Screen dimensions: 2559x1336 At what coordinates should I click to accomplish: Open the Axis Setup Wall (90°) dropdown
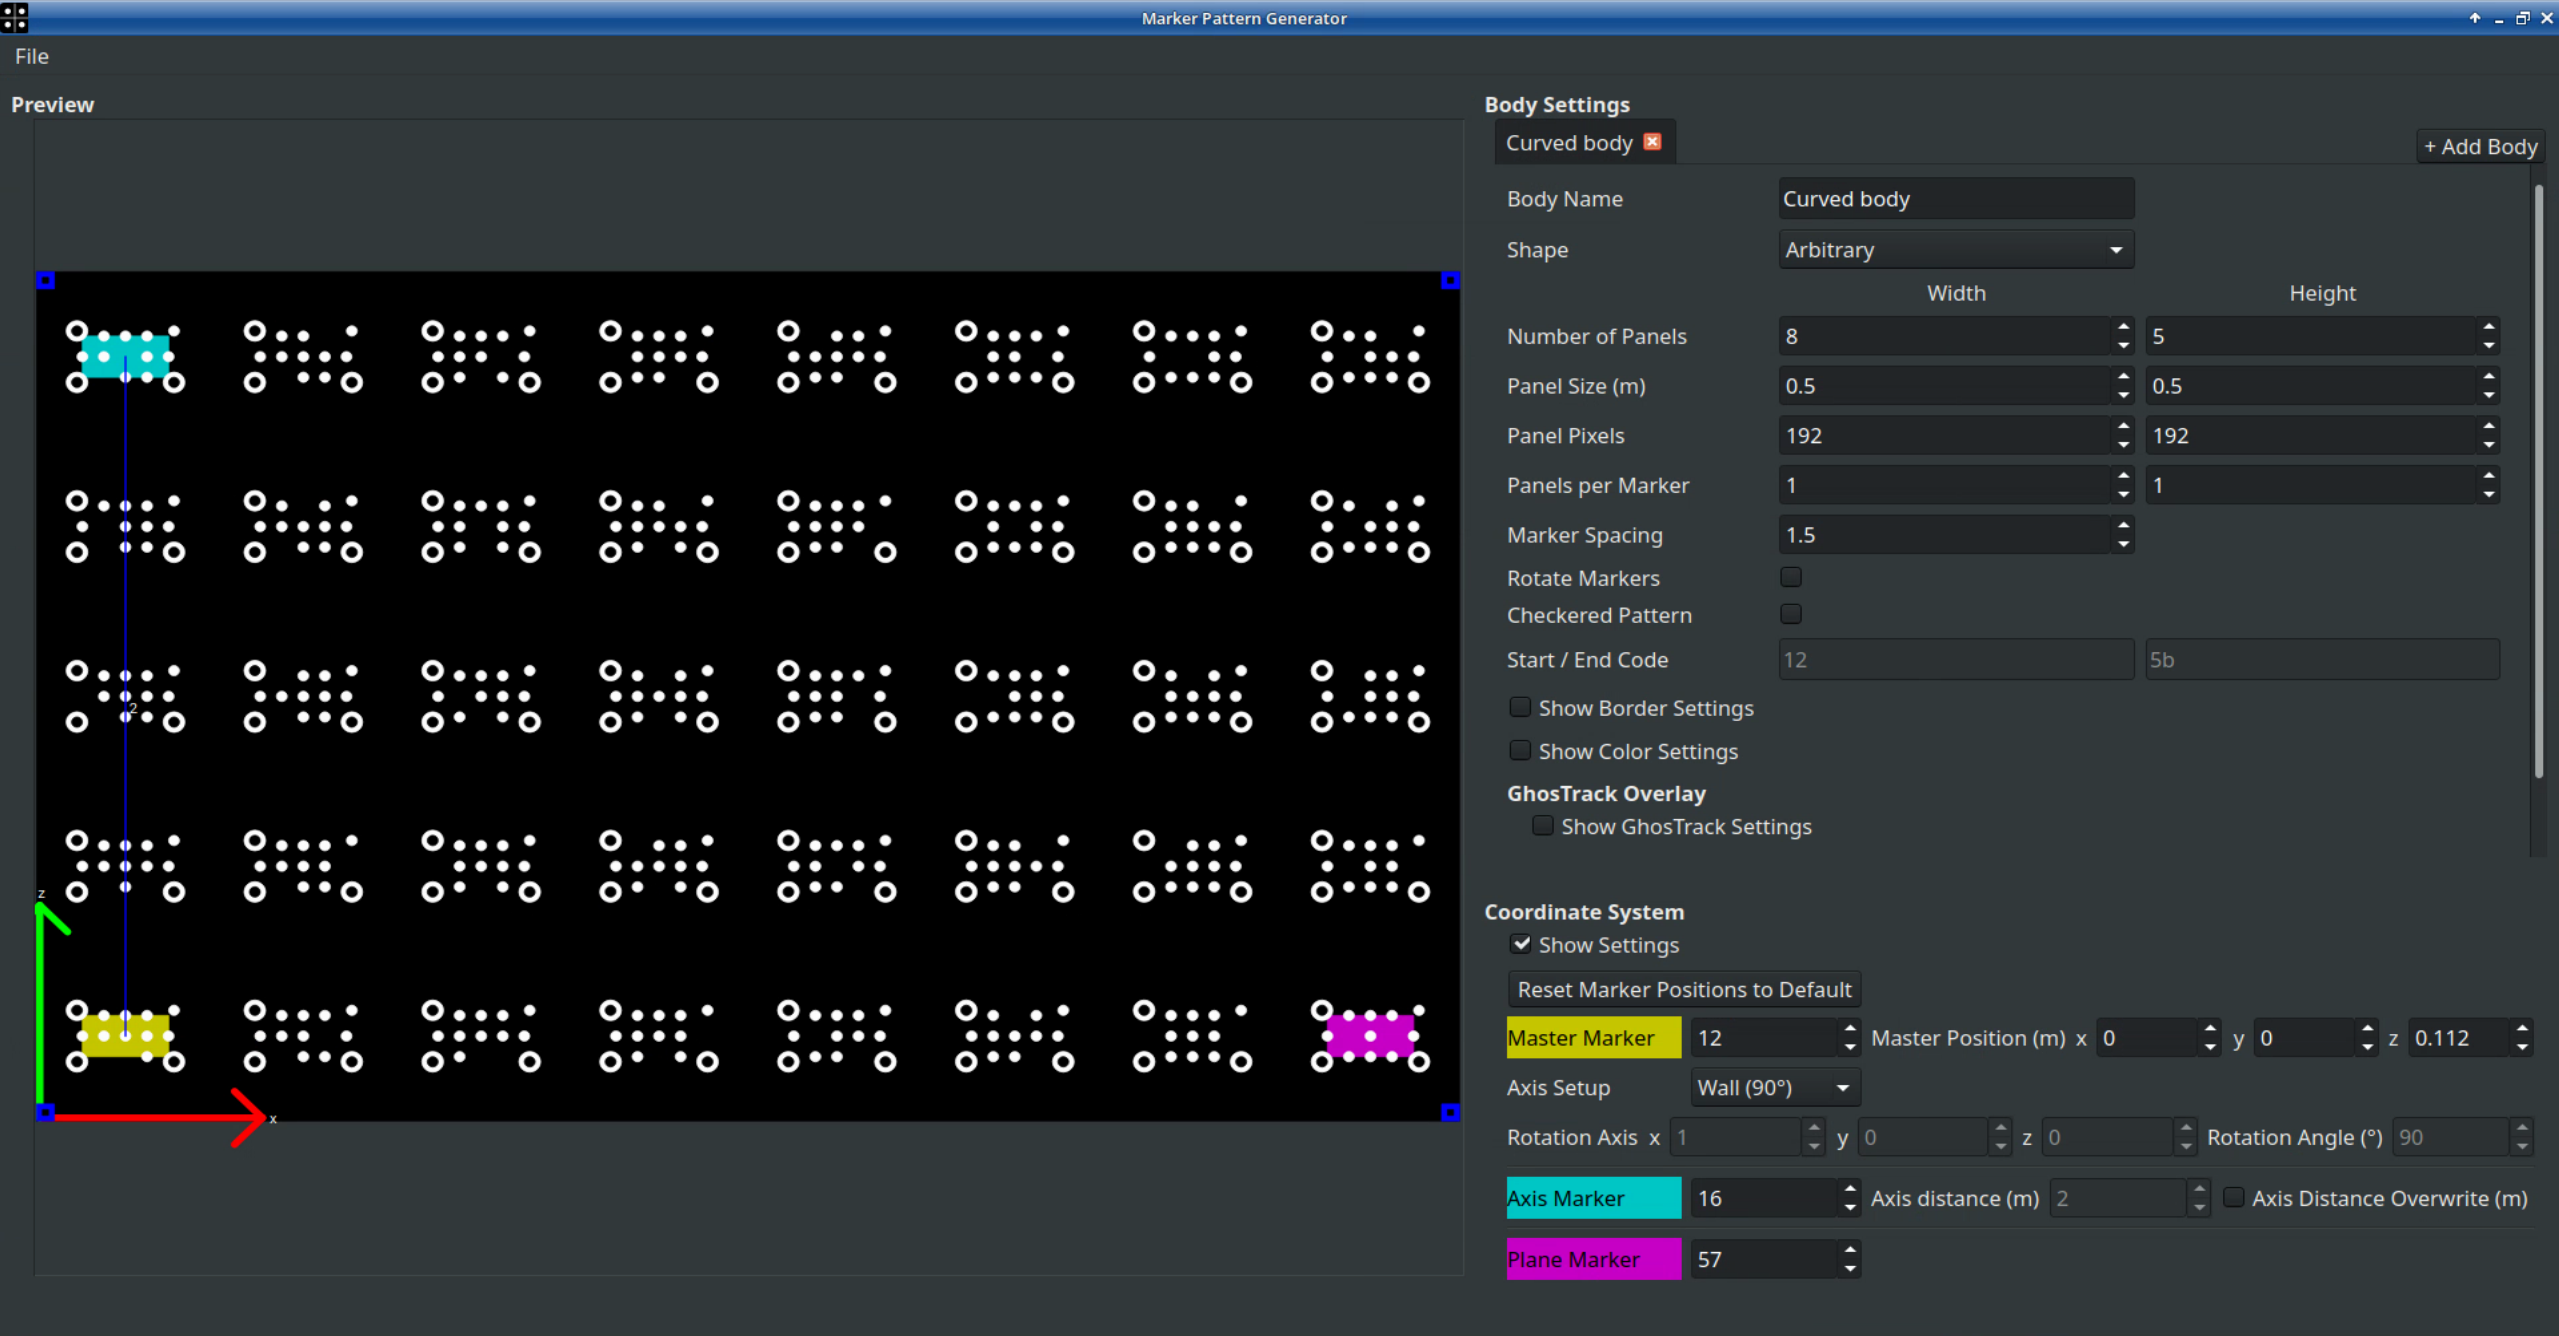(1773, 1087)
